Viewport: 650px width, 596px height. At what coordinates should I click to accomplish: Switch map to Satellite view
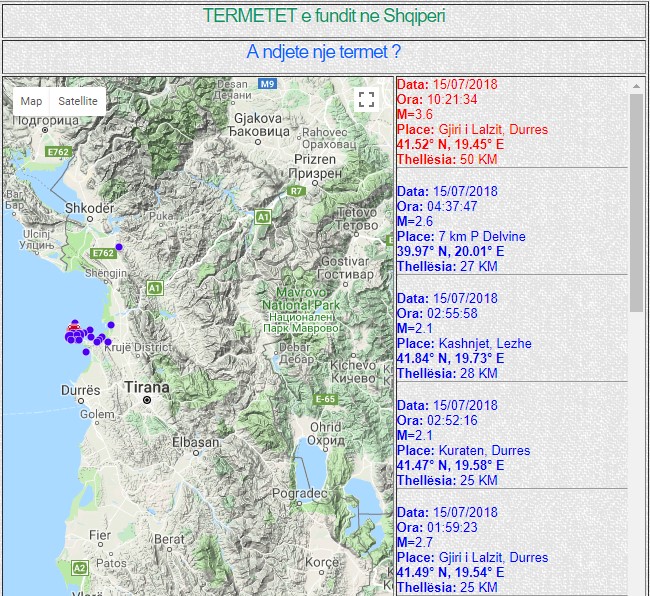[77, 101]
